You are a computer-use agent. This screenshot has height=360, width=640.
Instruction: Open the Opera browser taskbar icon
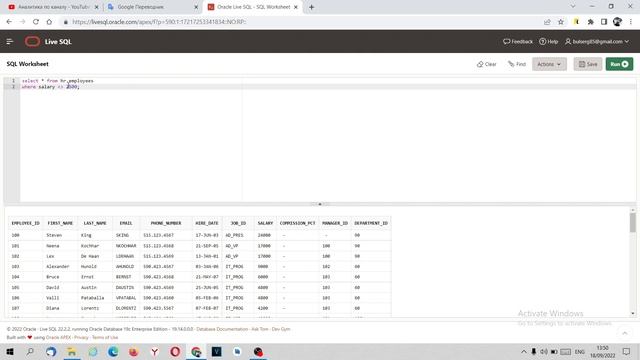tap(175, 352)
